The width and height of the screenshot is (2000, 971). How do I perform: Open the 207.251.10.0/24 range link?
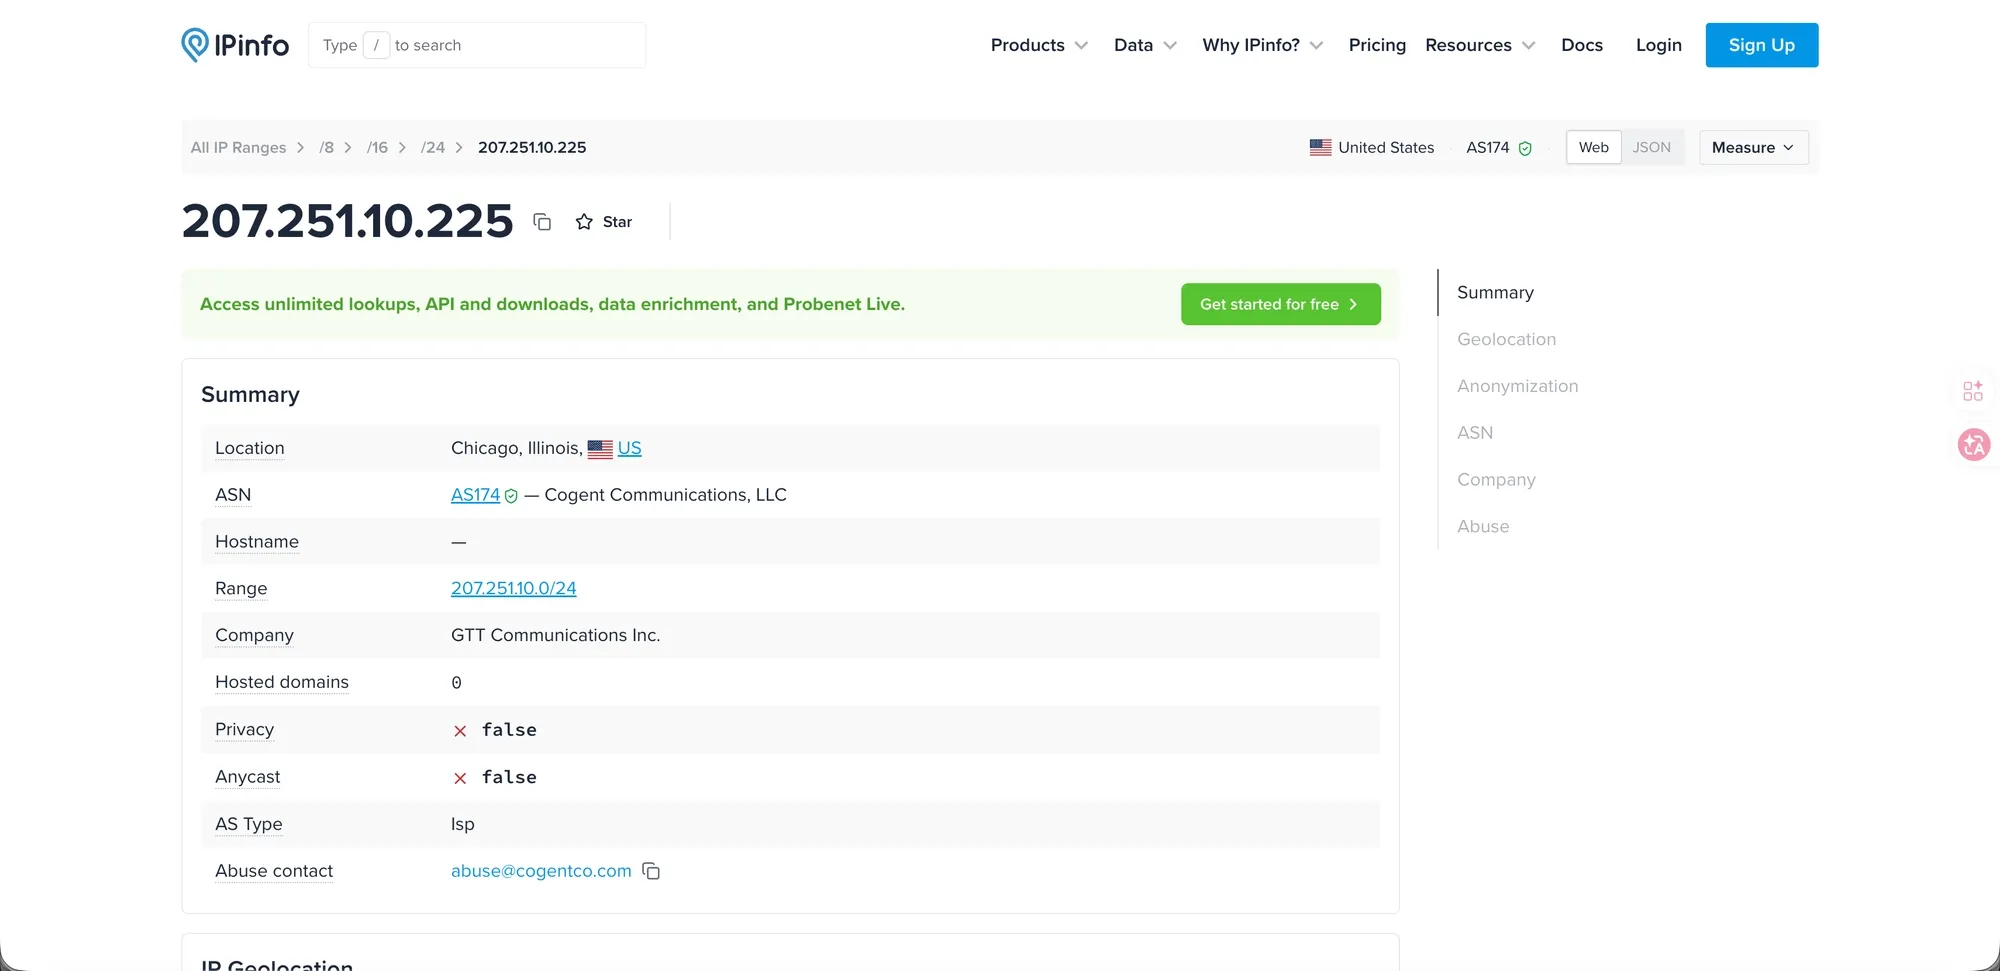pyautogui.click(x=513, y=588)
